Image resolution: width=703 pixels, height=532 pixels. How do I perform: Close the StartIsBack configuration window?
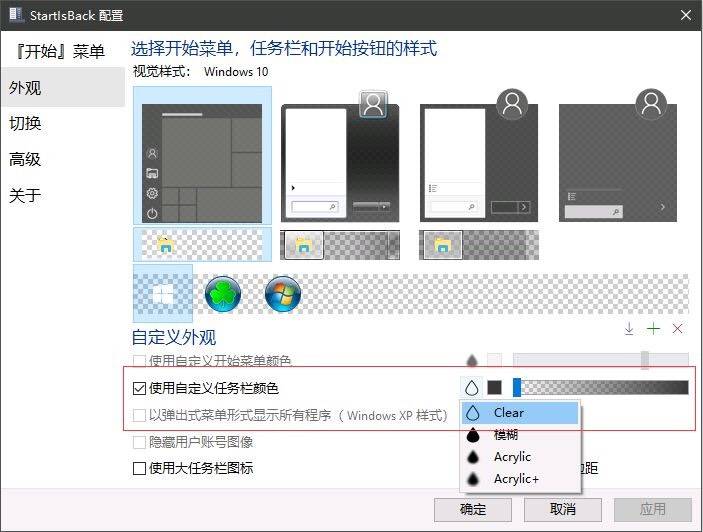[686, 15]
